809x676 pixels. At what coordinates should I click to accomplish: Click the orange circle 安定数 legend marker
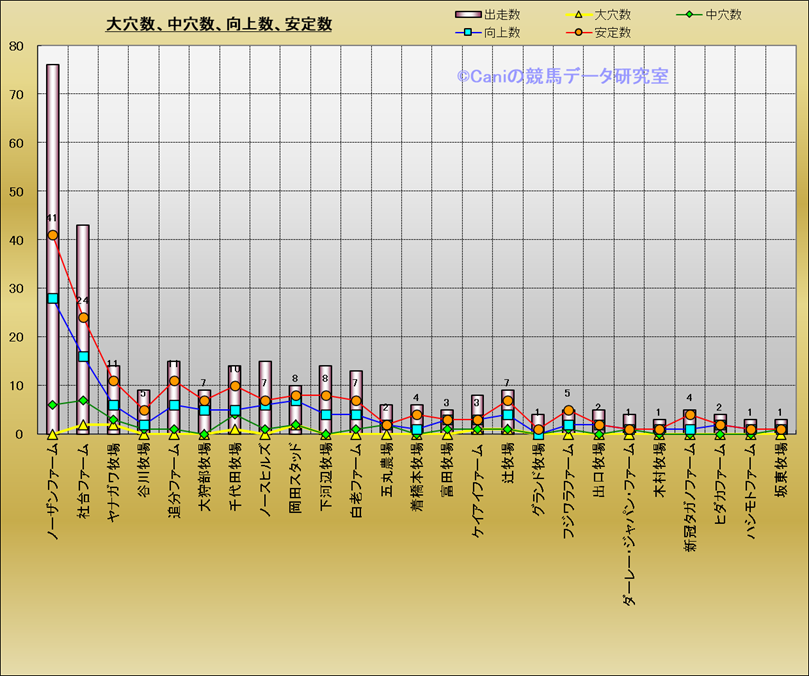point(578,33)
